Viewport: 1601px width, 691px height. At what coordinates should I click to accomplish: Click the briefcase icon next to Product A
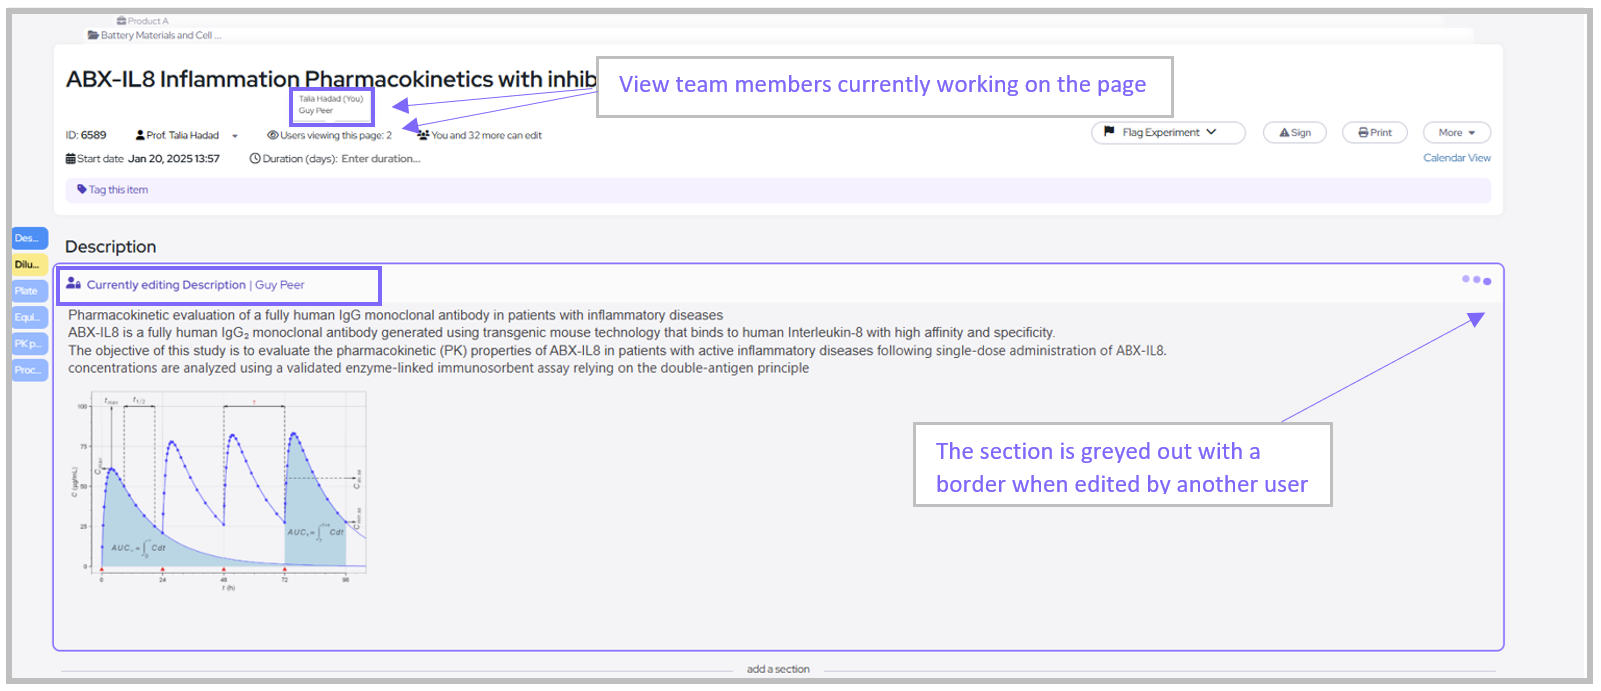[121, 21]
